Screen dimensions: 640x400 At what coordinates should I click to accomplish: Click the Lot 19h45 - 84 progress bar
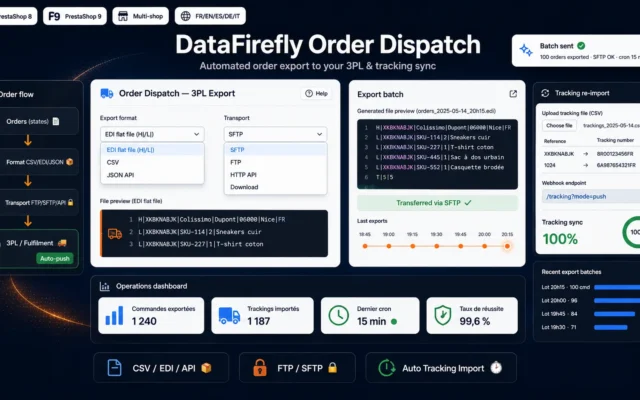(x=615, y=314)
